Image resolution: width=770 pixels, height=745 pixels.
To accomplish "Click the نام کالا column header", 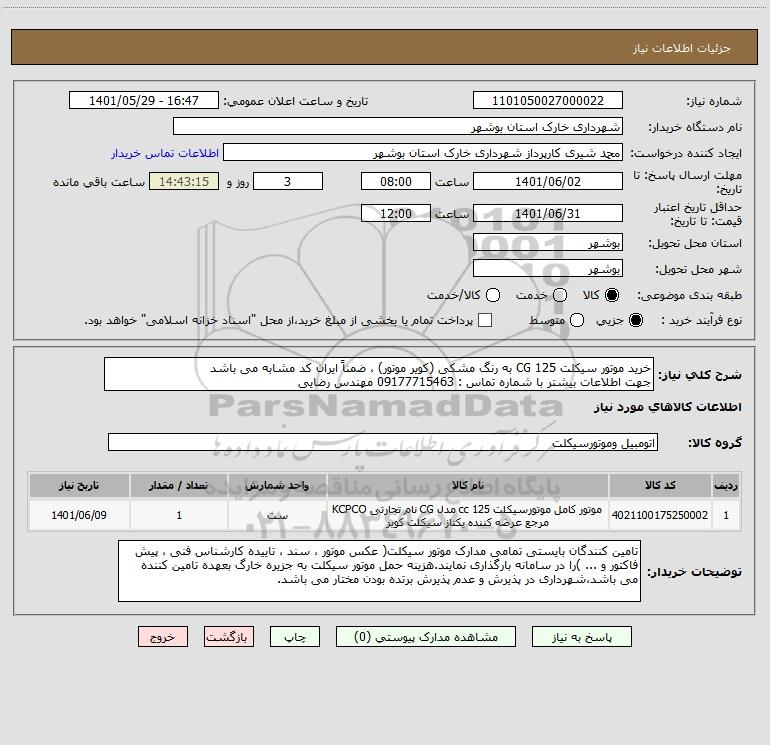I will 468,485.
